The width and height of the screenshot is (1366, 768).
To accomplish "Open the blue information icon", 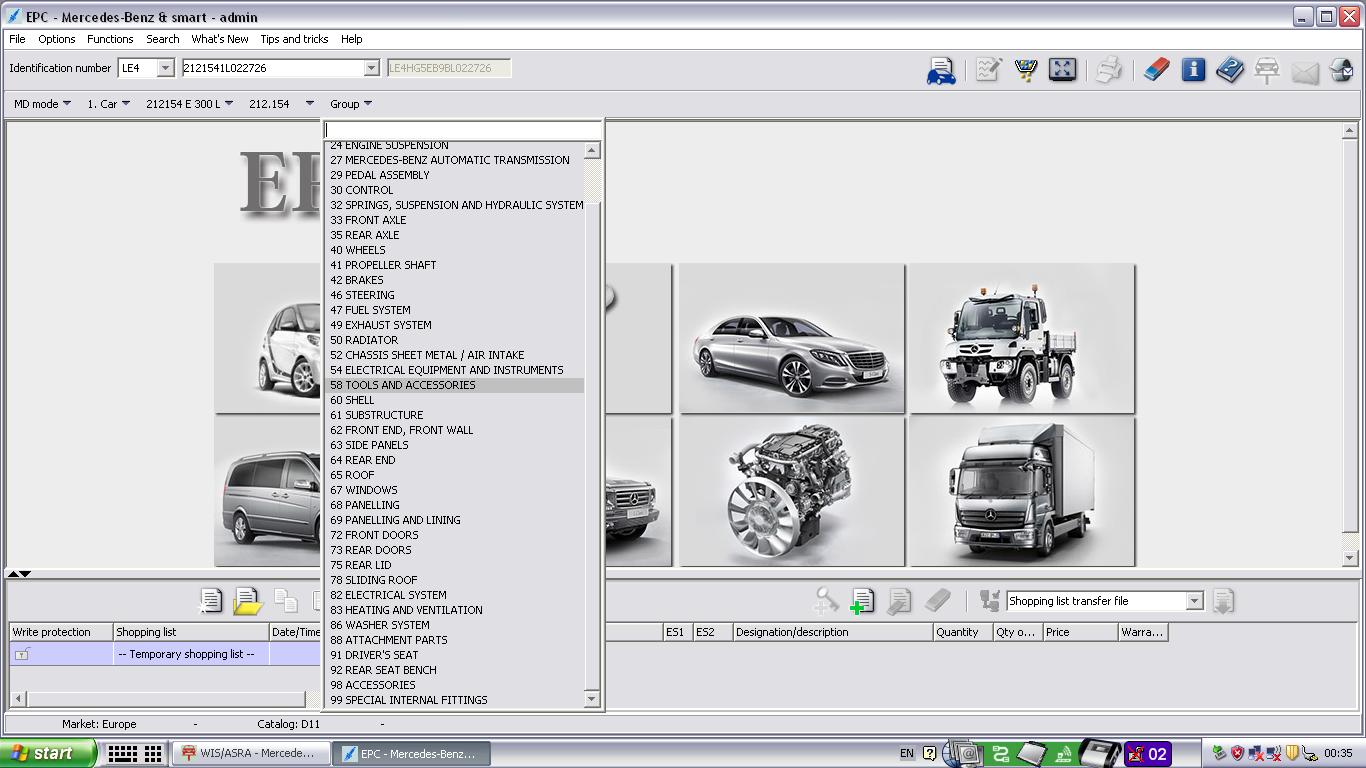I will point(1193,70).
